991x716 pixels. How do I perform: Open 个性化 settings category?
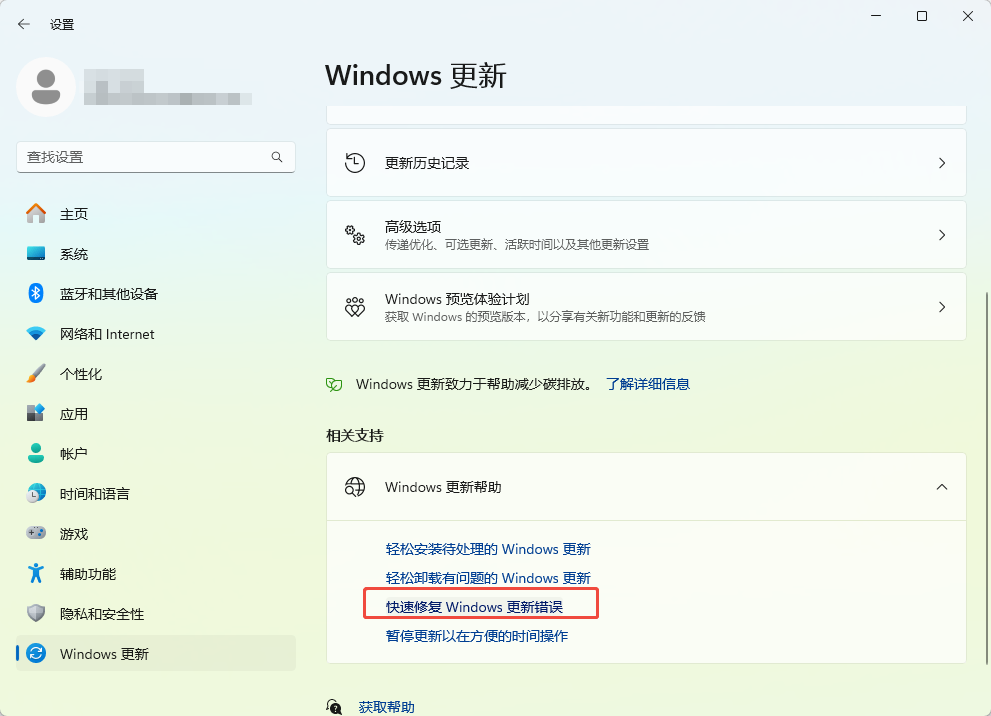155,373
